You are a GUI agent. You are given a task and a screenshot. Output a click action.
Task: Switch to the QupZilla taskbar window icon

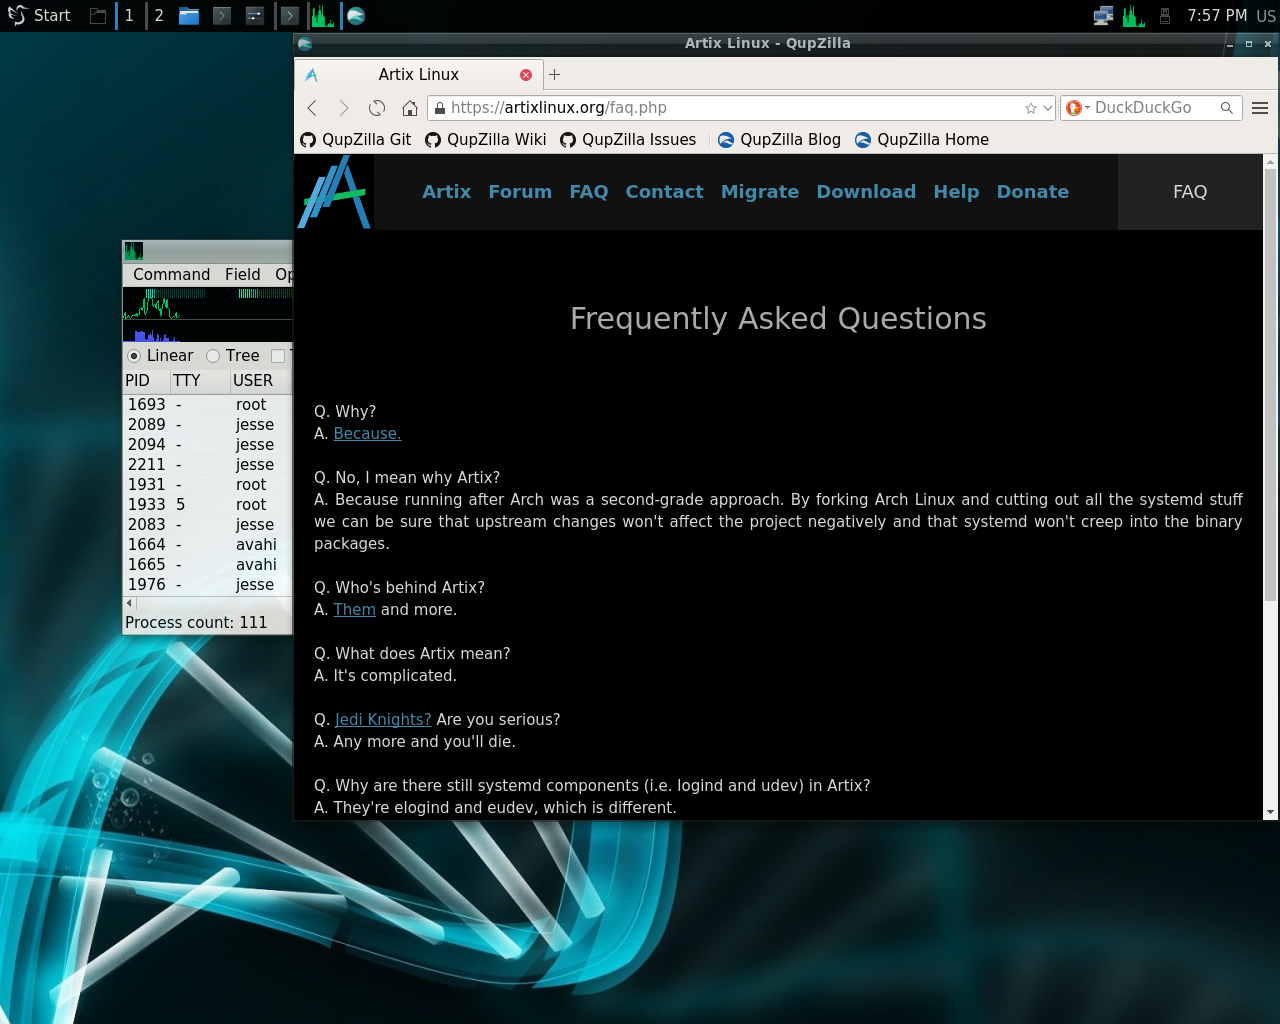(355, 15)
